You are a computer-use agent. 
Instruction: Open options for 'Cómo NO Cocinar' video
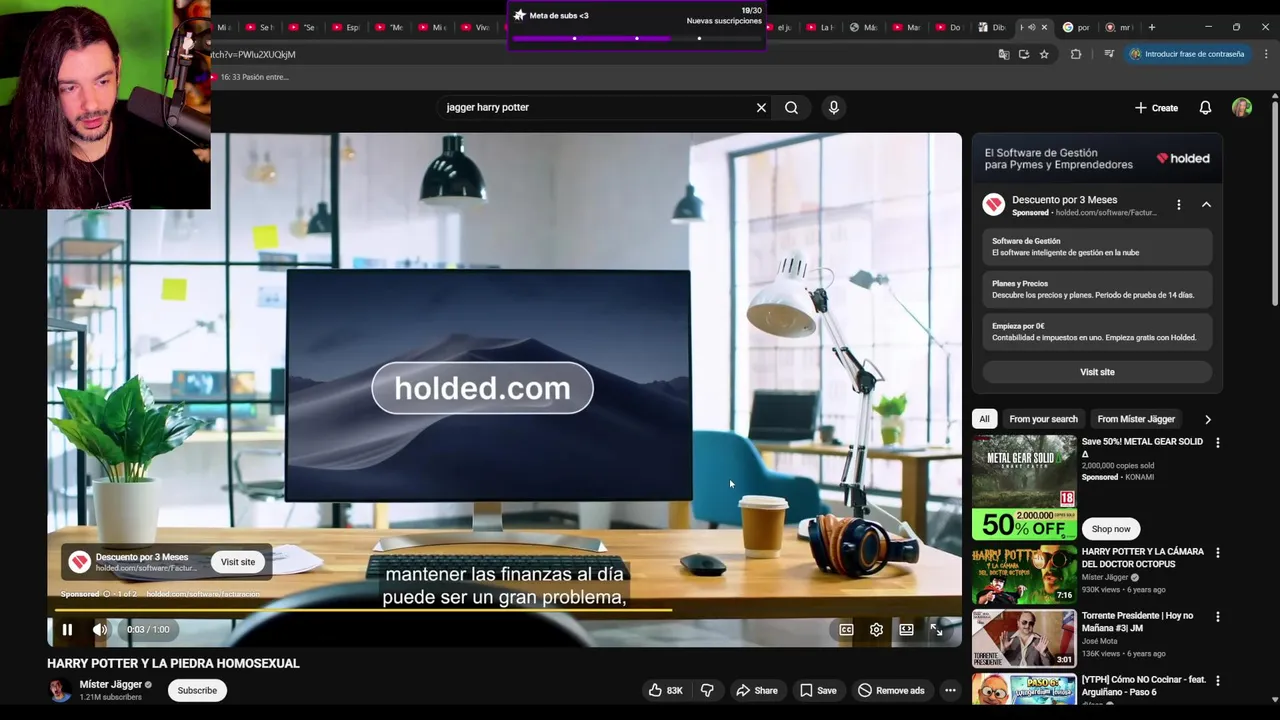point(1217,680)
